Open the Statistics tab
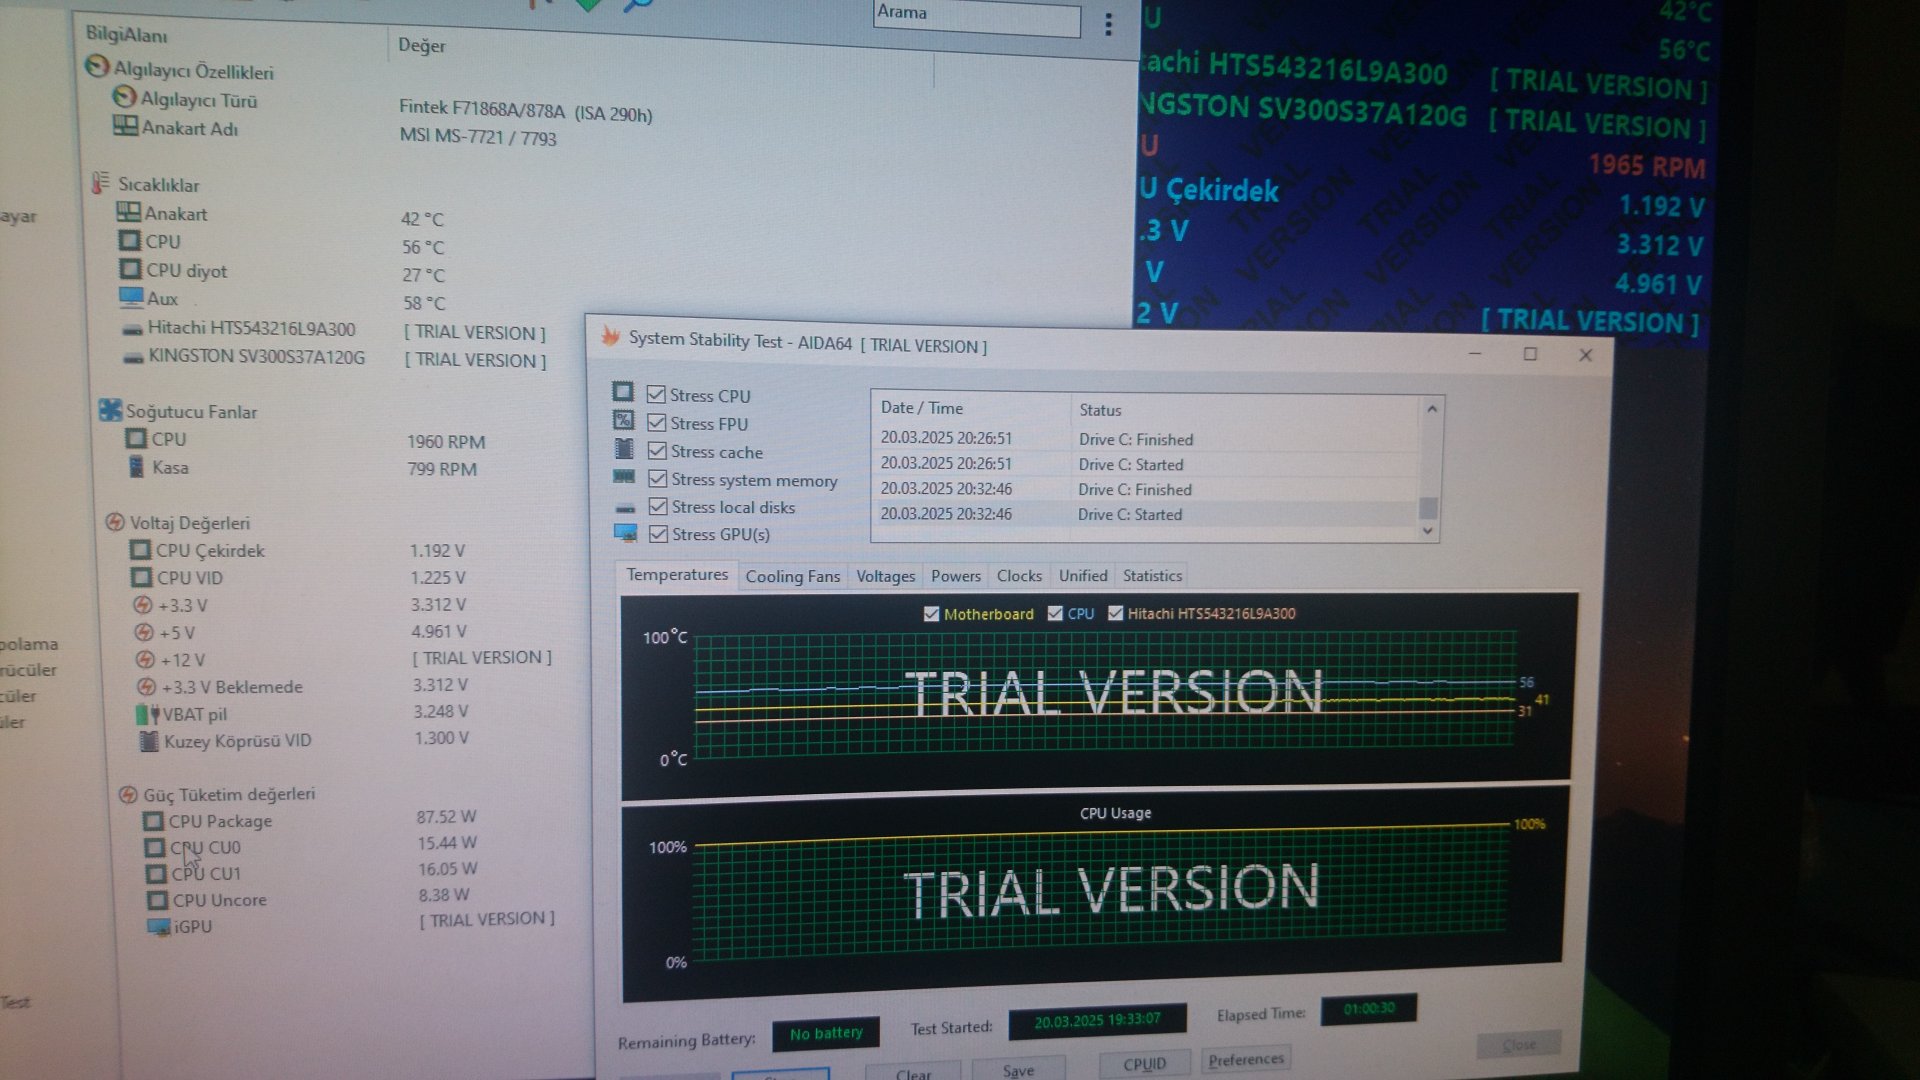Image resolution: width=1920 pixels, height=1080 pixels. 1152,576
